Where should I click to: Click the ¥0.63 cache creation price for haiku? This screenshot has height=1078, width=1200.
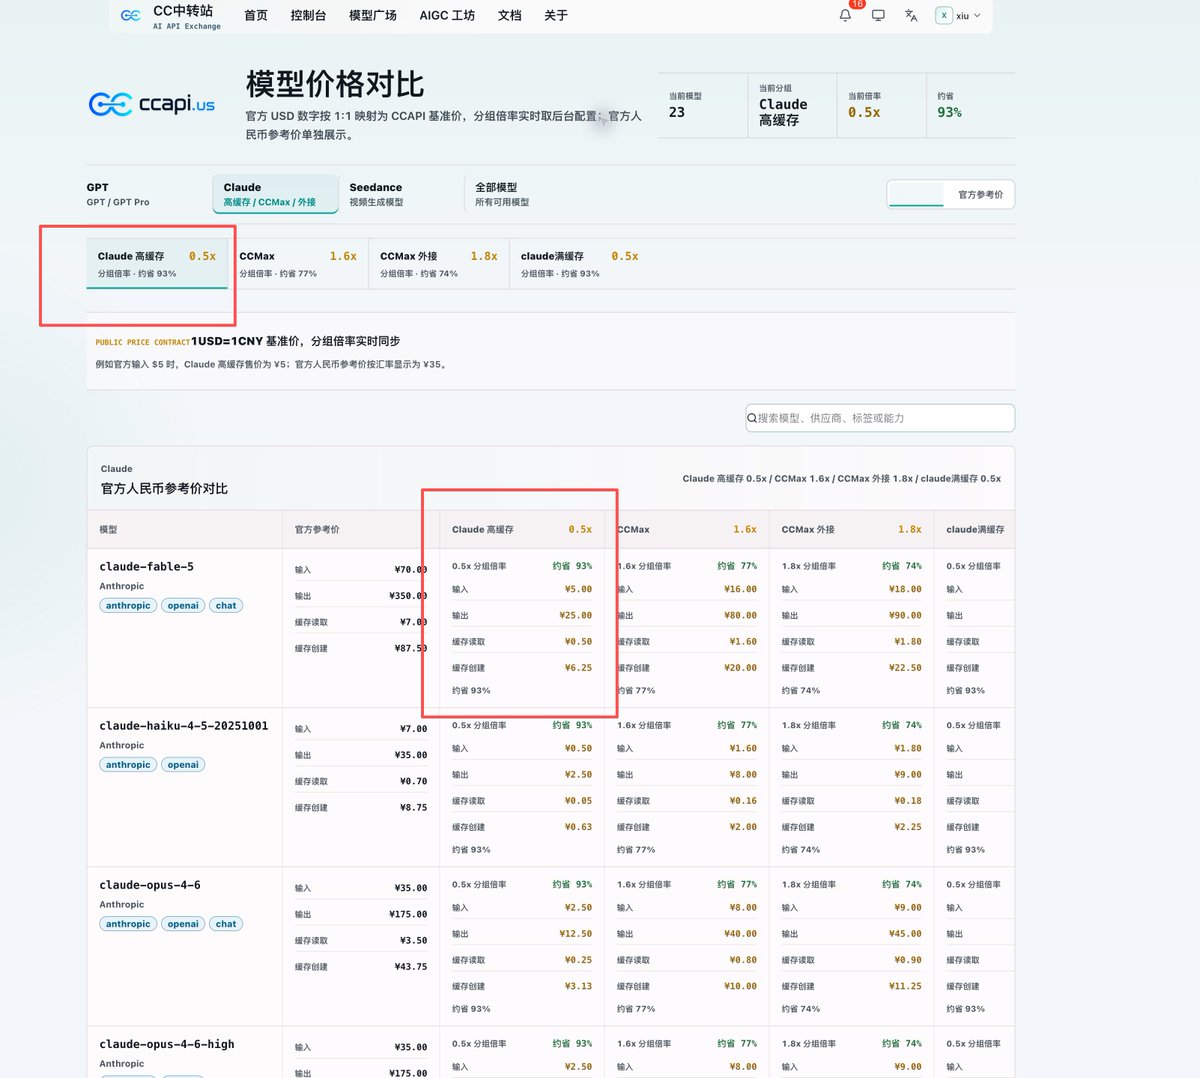point(578,827)
